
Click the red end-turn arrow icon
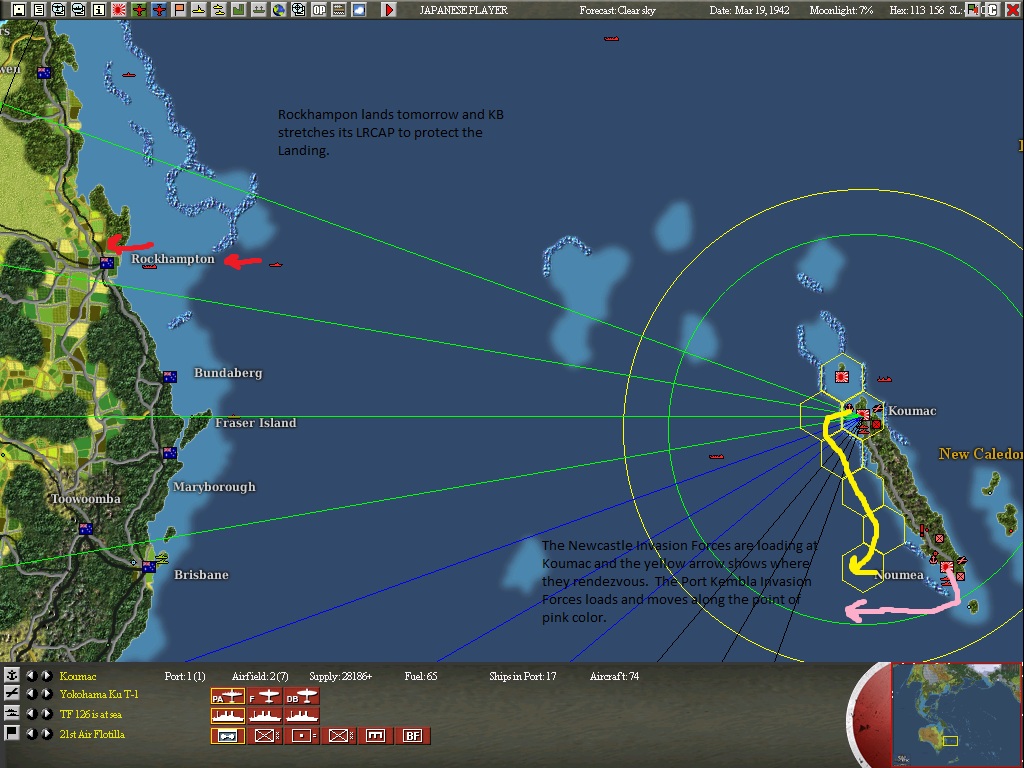pos(388,10)
